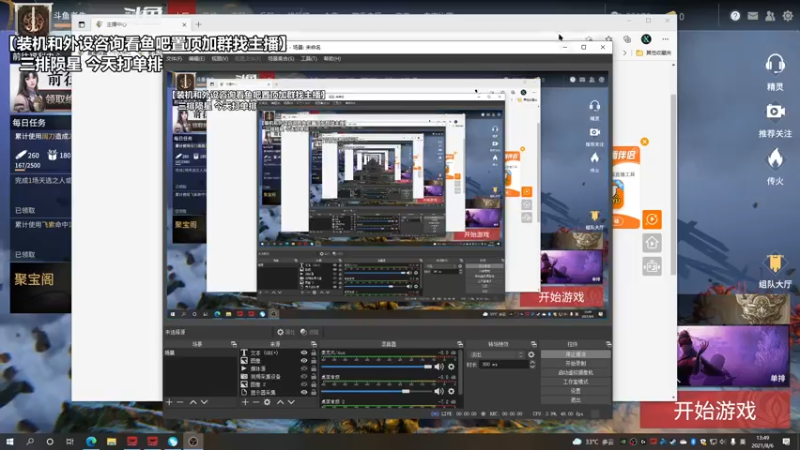
Task: Move scene up with arrow icon
Action: (x=193, y=402)
